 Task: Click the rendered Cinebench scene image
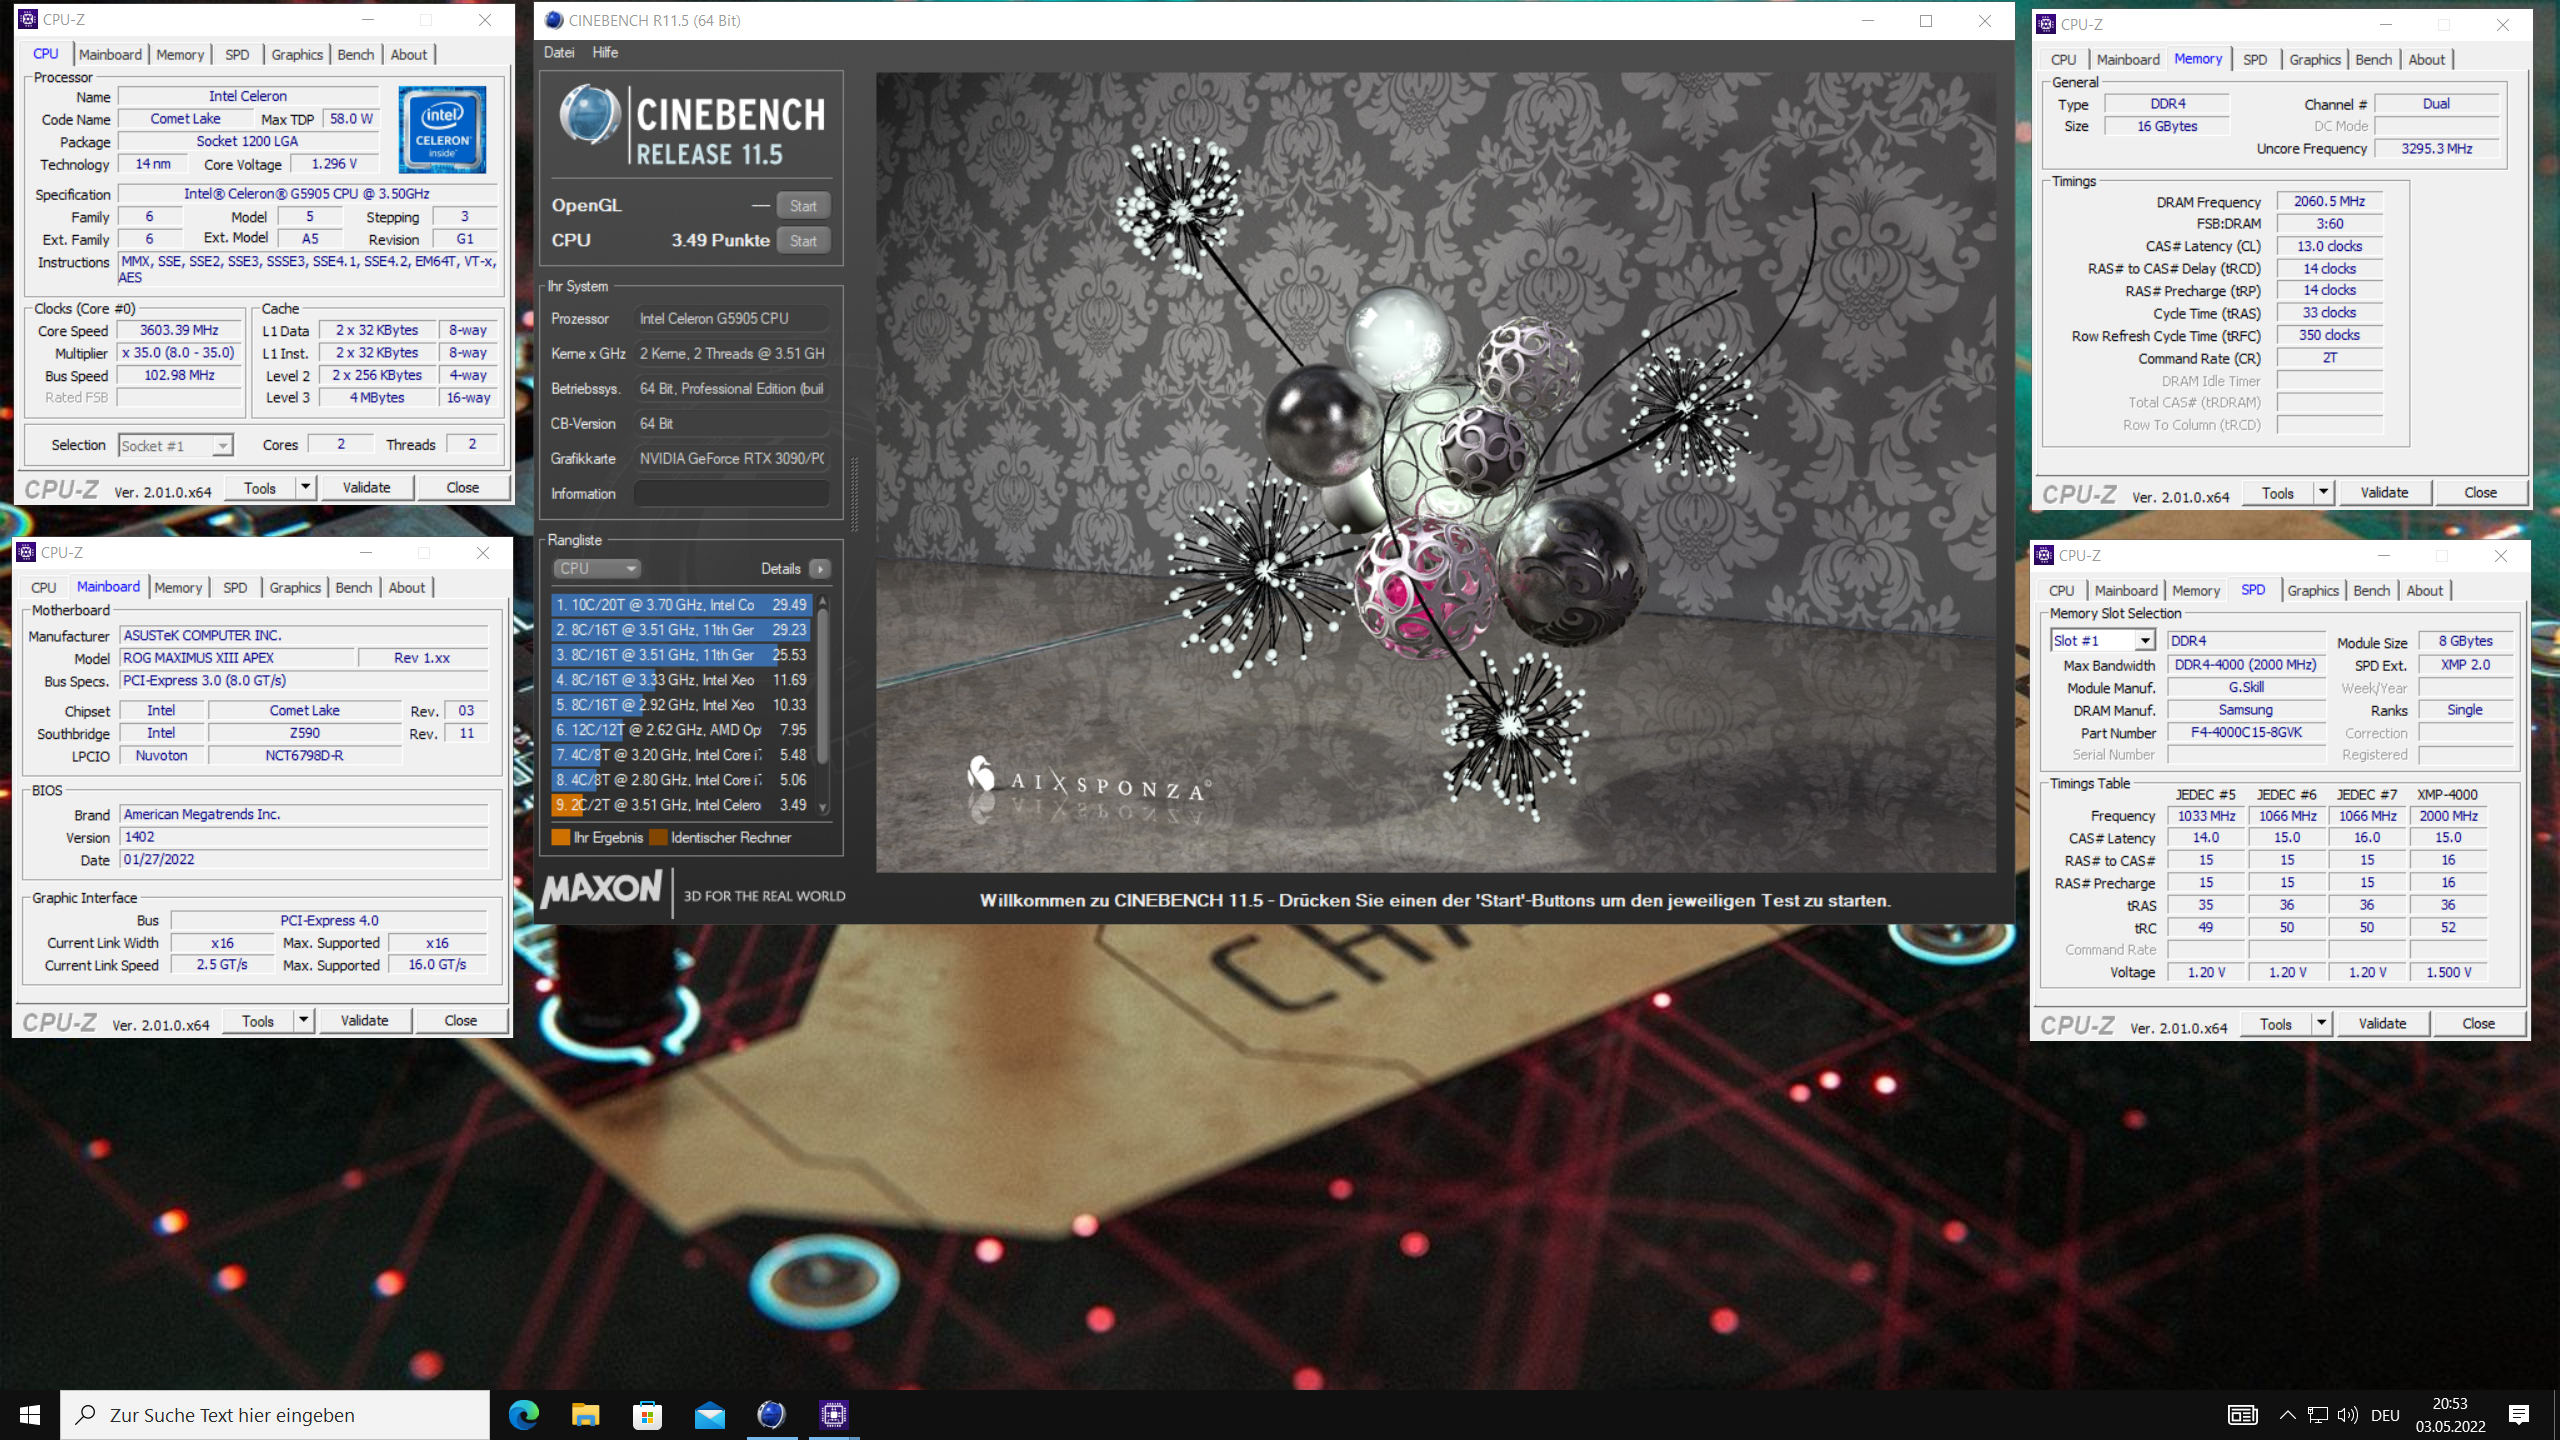[1436, 472]
